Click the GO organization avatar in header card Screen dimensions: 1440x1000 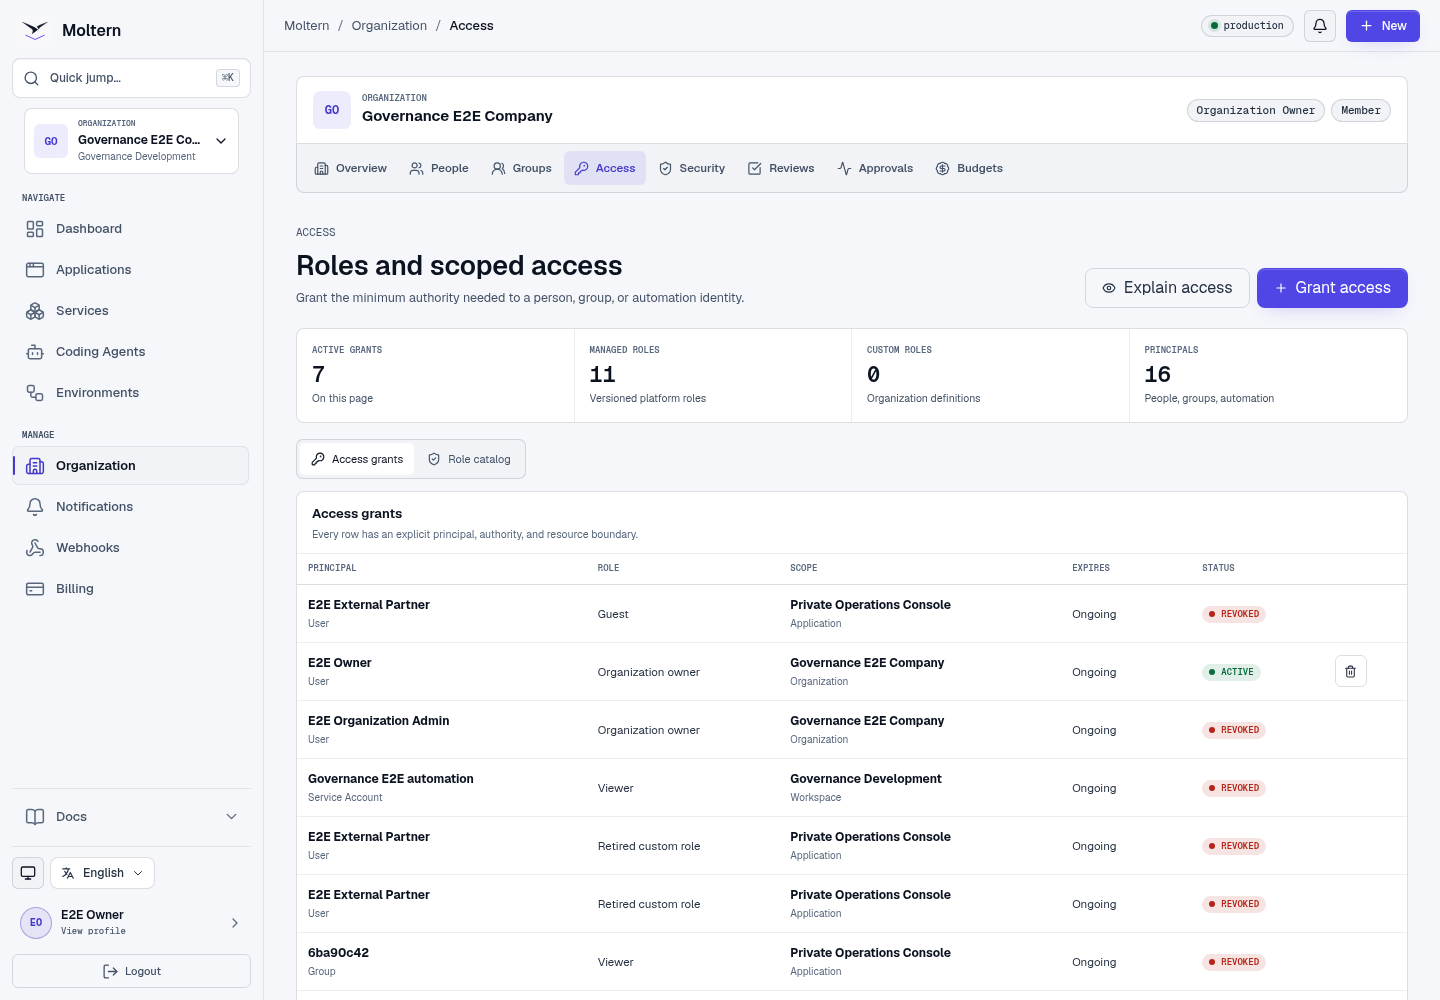point(332,110)
